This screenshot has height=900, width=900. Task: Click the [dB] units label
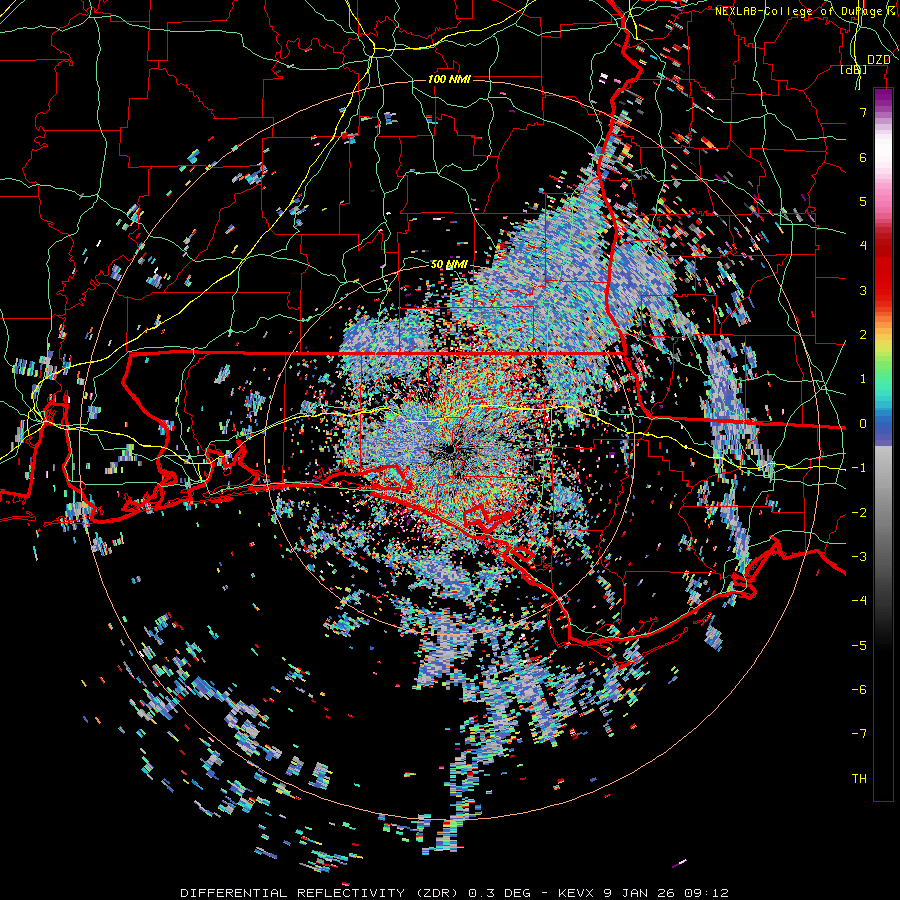854,70
